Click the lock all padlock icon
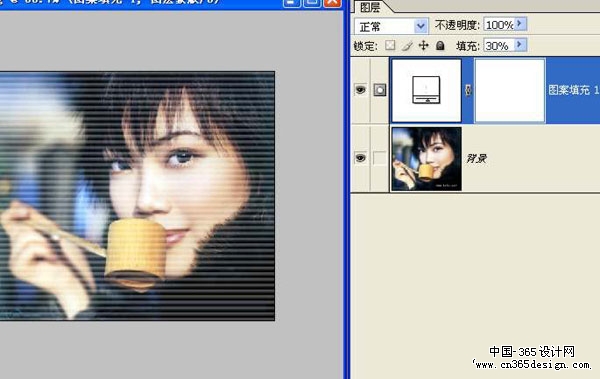This screenshot has width=600, height=379. click(x=440, y=46)
